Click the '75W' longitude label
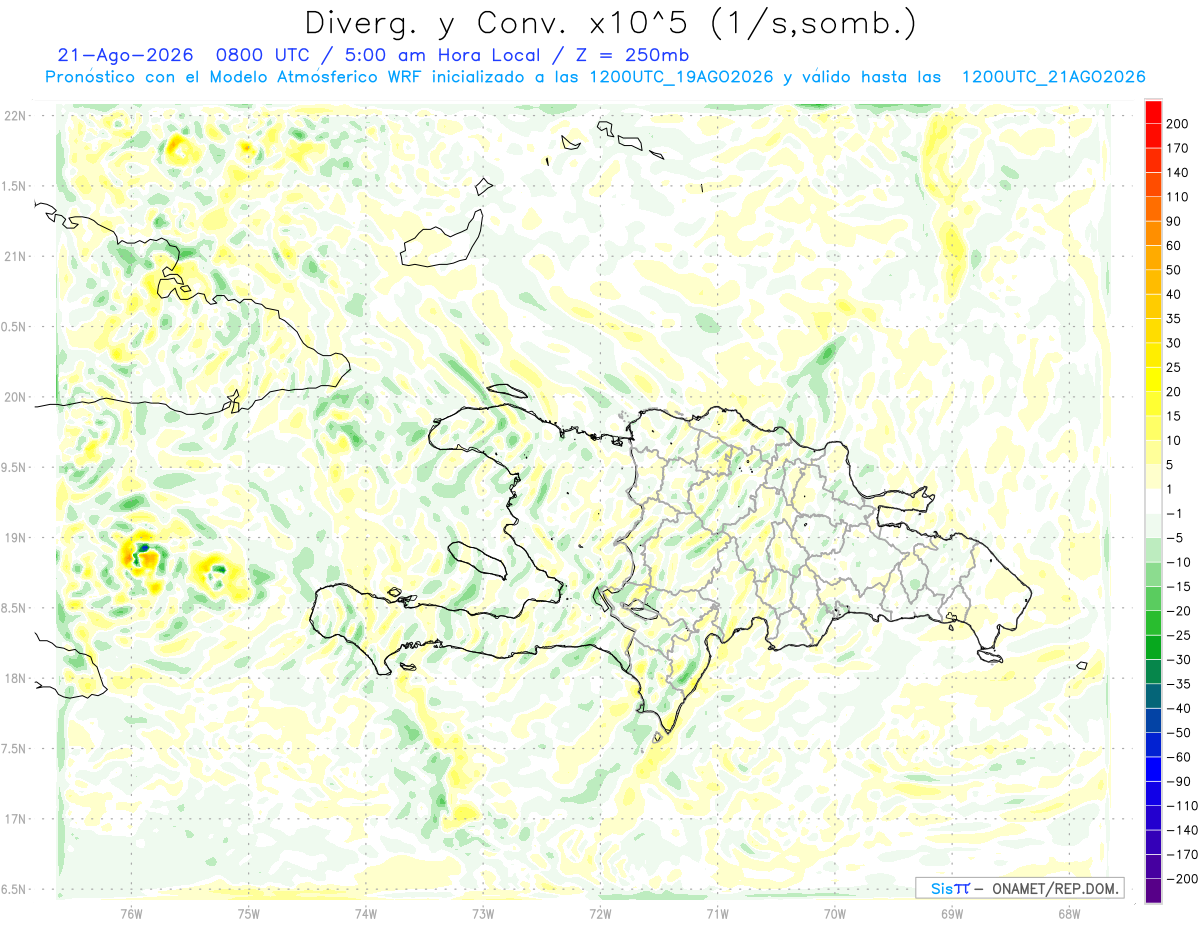Viewport: 1200px width, 927px height. [248, 913]
